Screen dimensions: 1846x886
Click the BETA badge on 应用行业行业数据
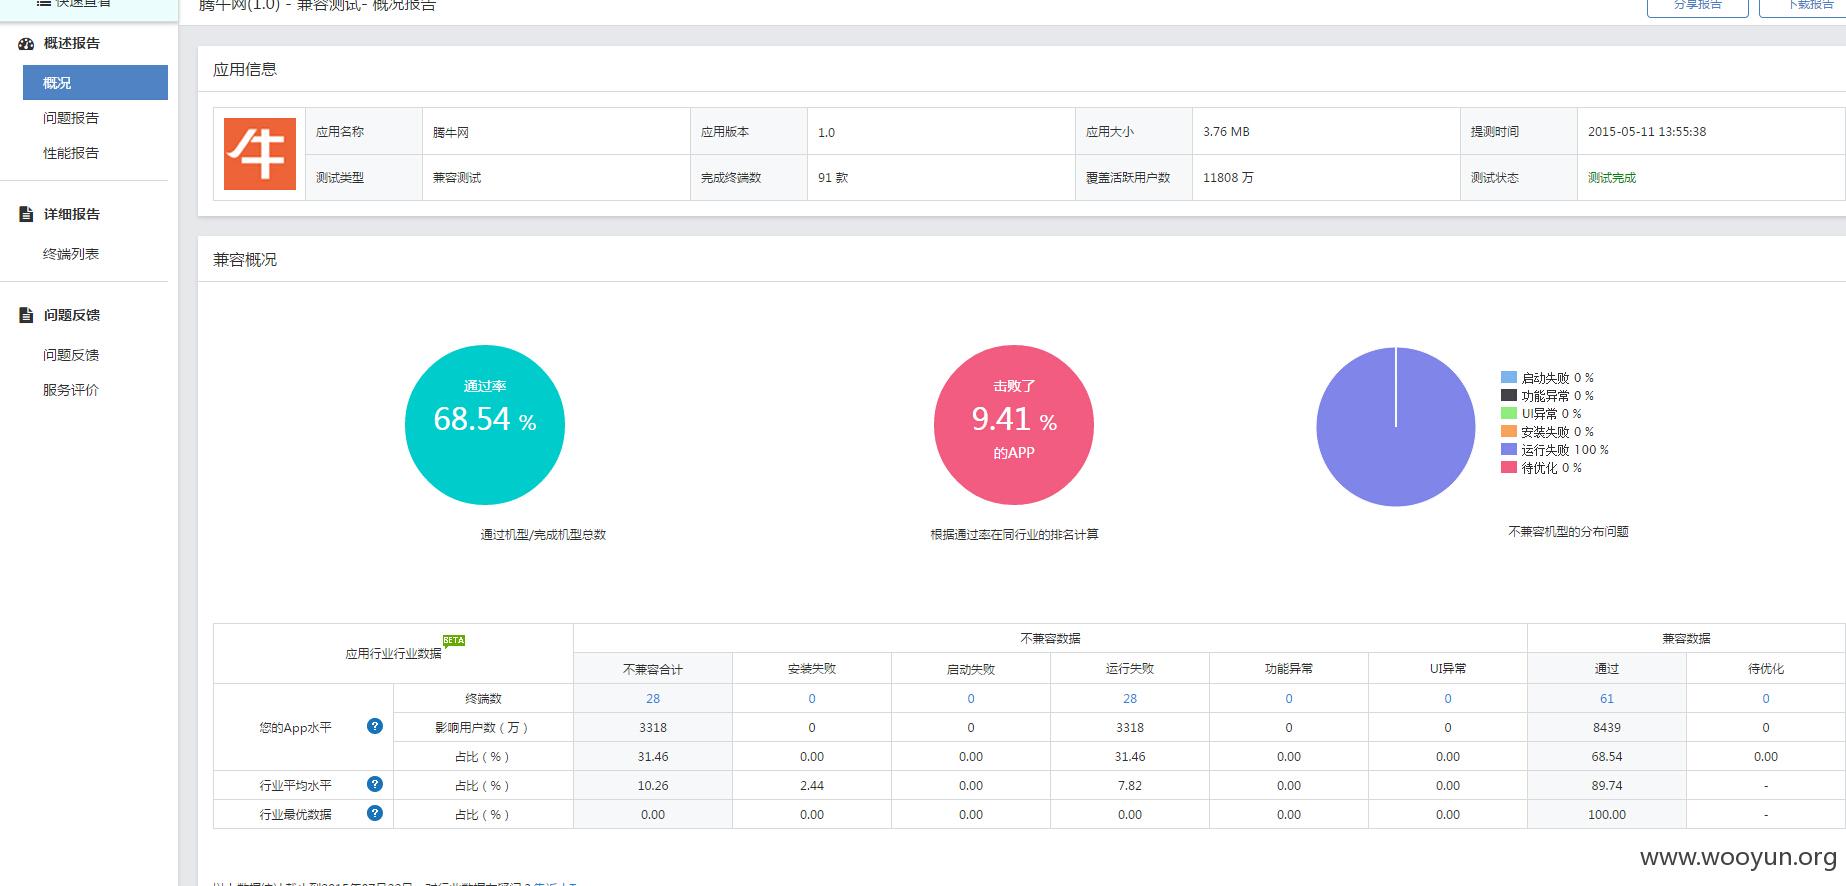coord(454,640)
